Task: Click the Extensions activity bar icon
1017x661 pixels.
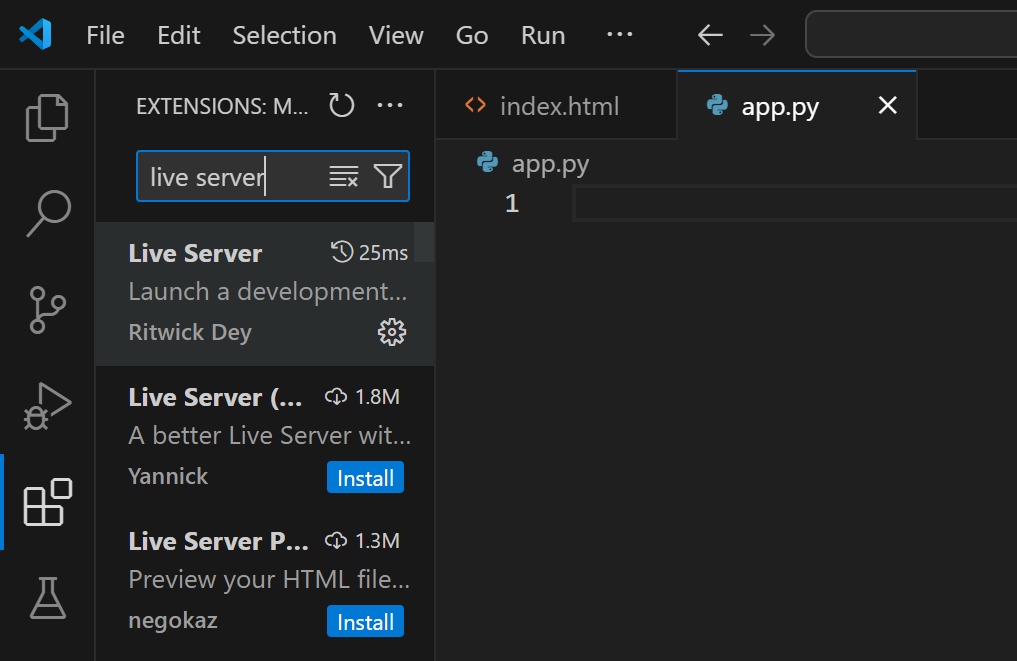Action: tap(47, 502)
